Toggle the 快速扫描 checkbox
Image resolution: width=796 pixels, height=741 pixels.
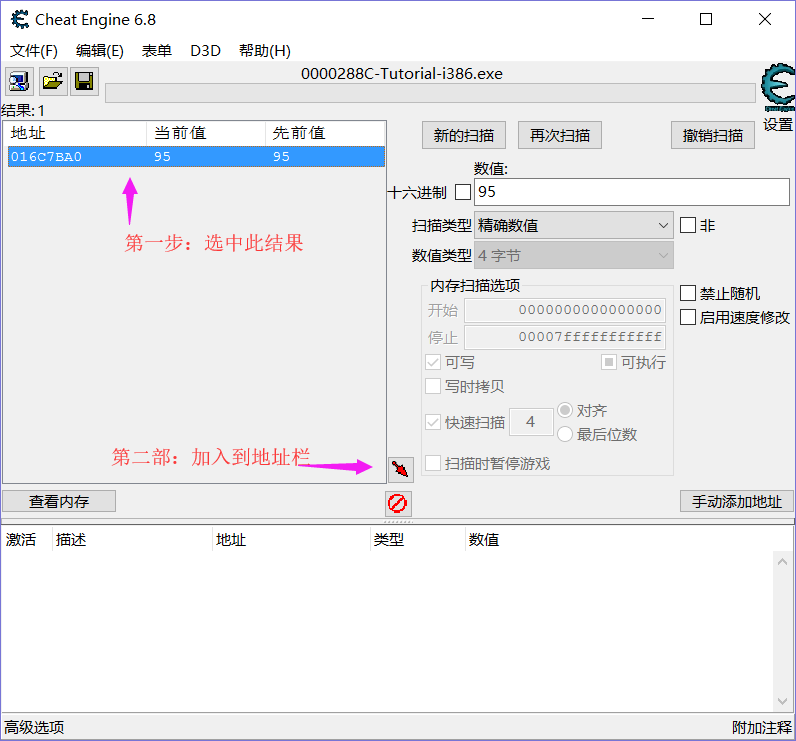pos(433,422)
